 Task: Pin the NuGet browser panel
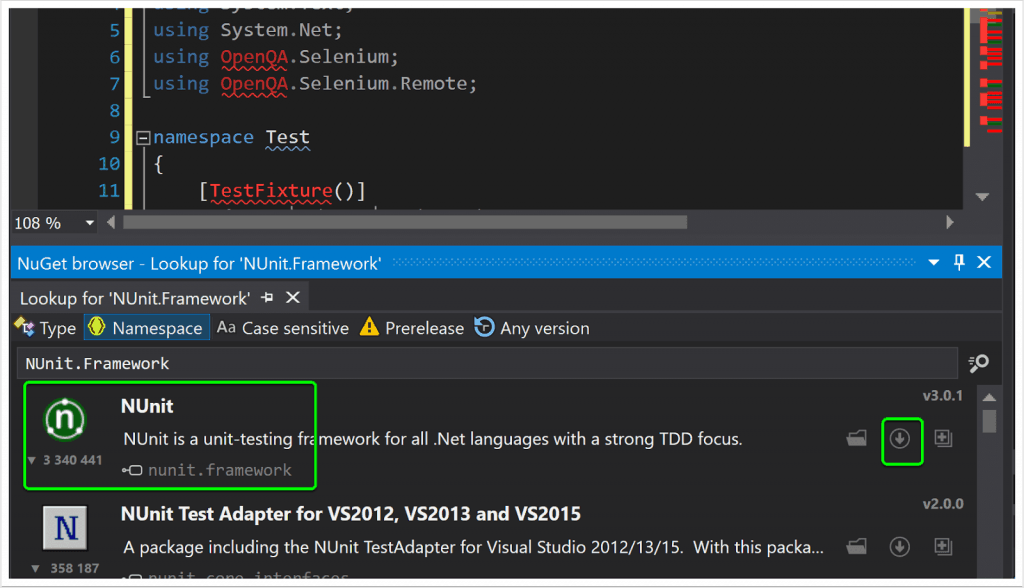(x=959, y=263)
